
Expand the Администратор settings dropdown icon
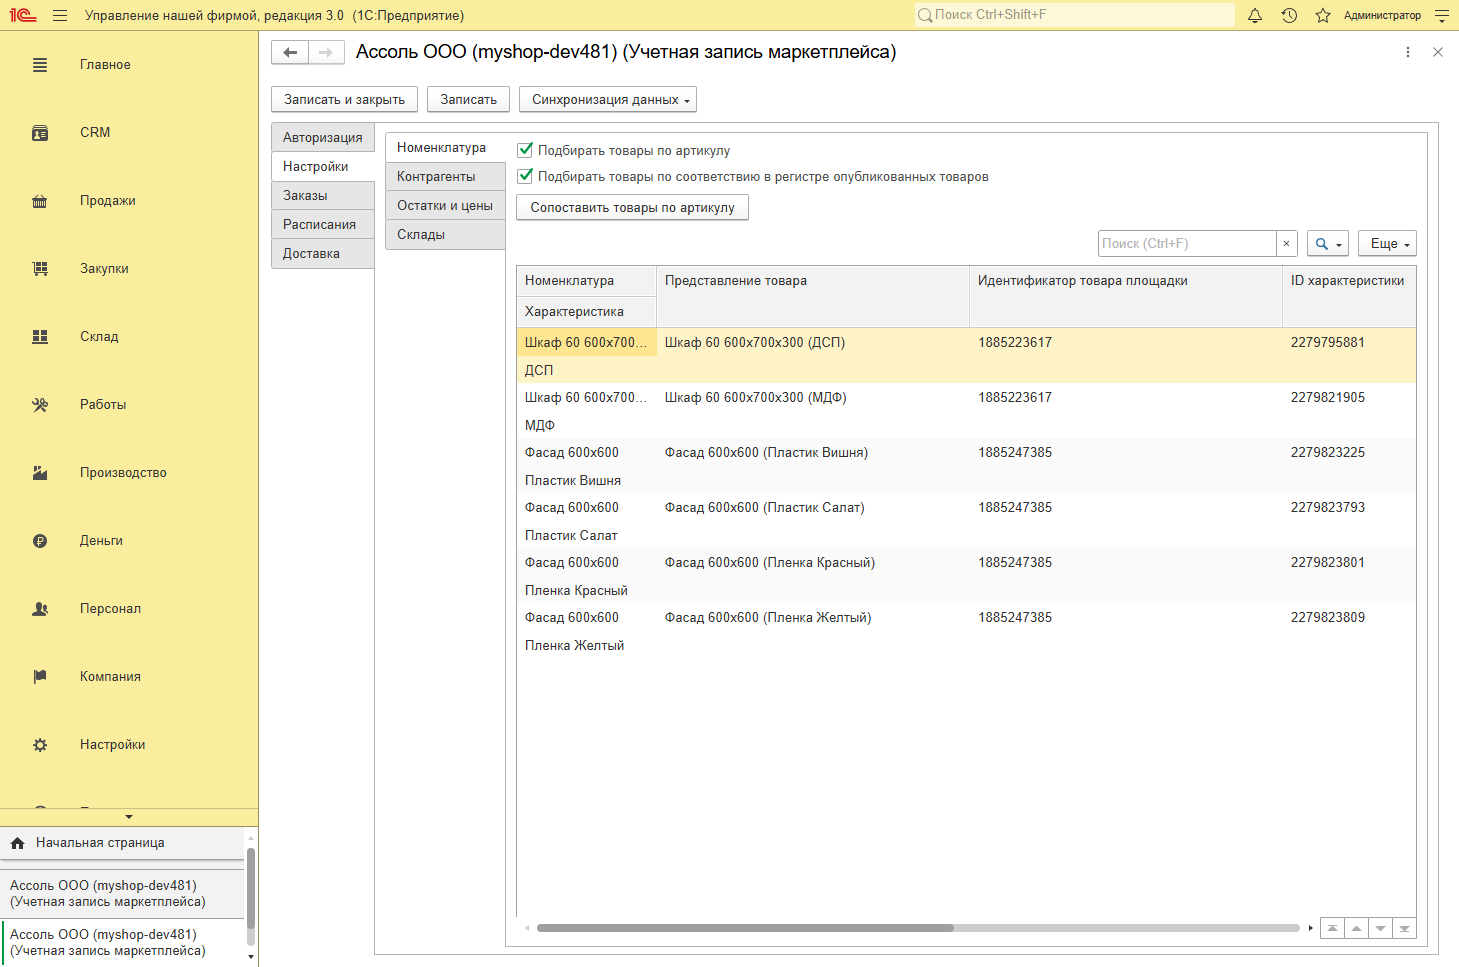coord(1441,16)
